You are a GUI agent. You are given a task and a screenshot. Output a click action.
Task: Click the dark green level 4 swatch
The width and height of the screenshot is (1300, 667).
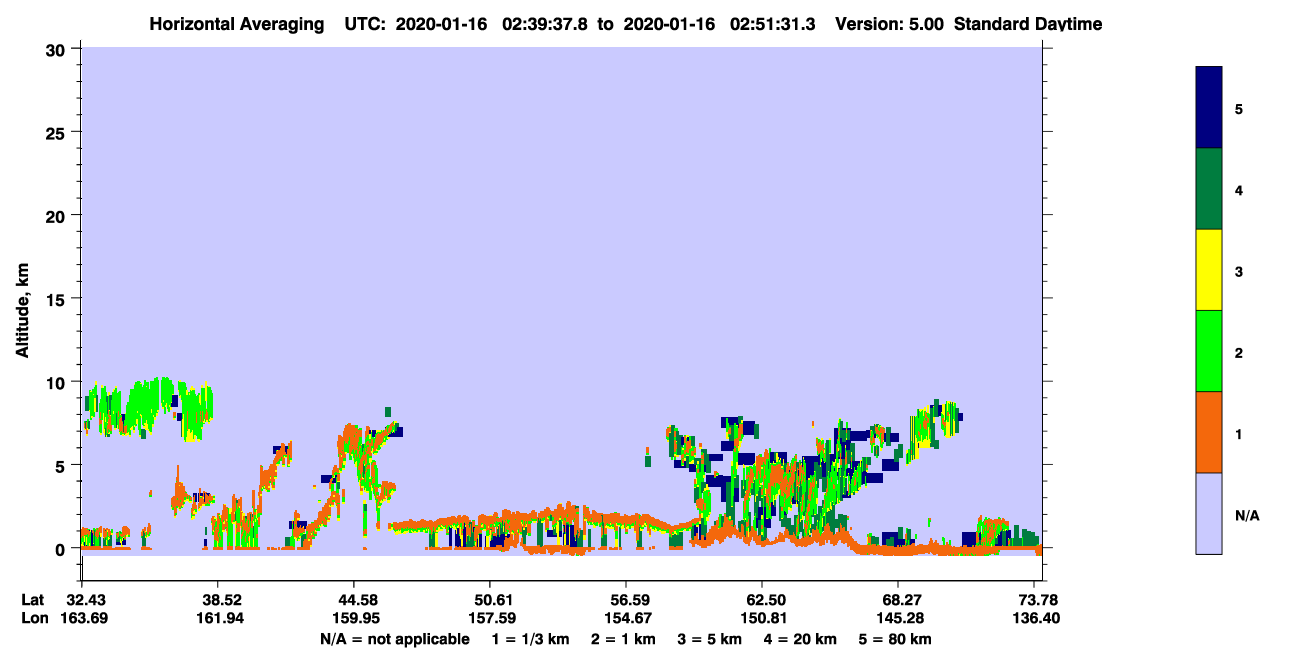click(x=1209, y=189)
